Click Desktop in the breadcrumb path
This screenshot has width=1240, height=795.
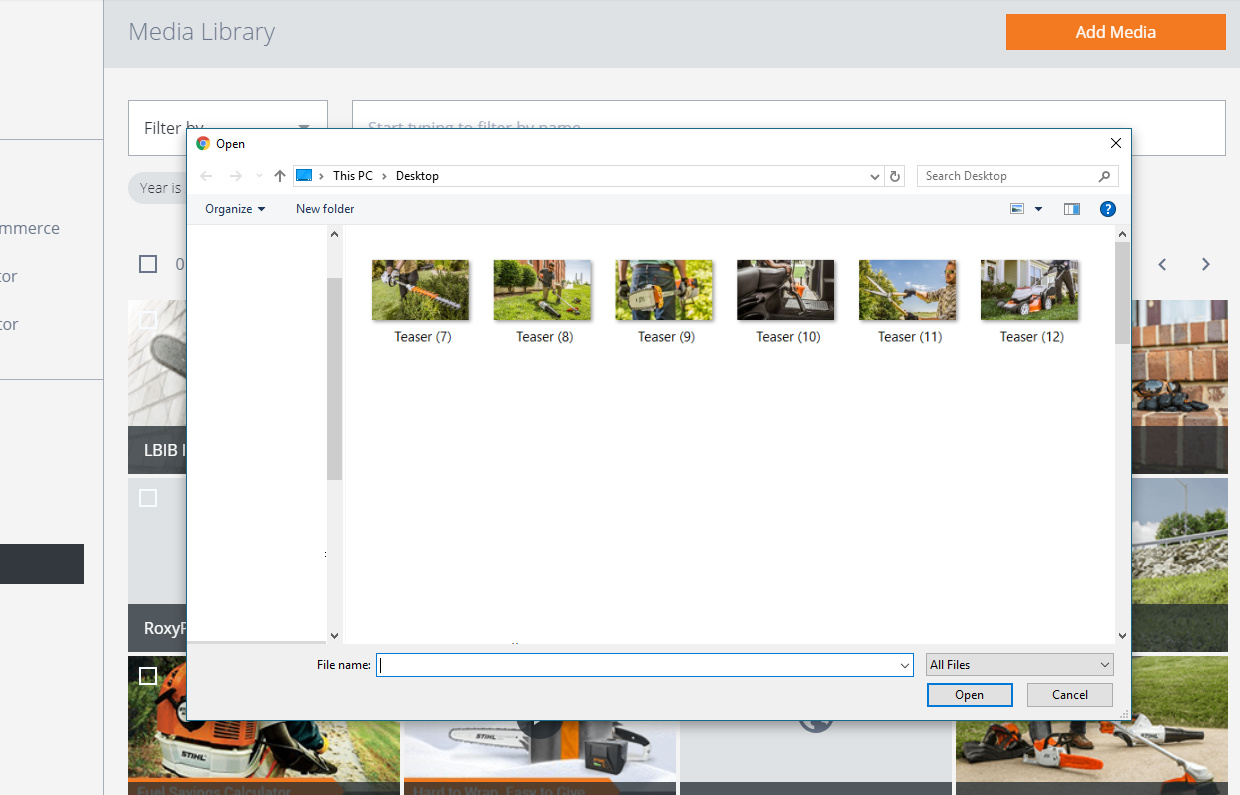pos(417,175)
